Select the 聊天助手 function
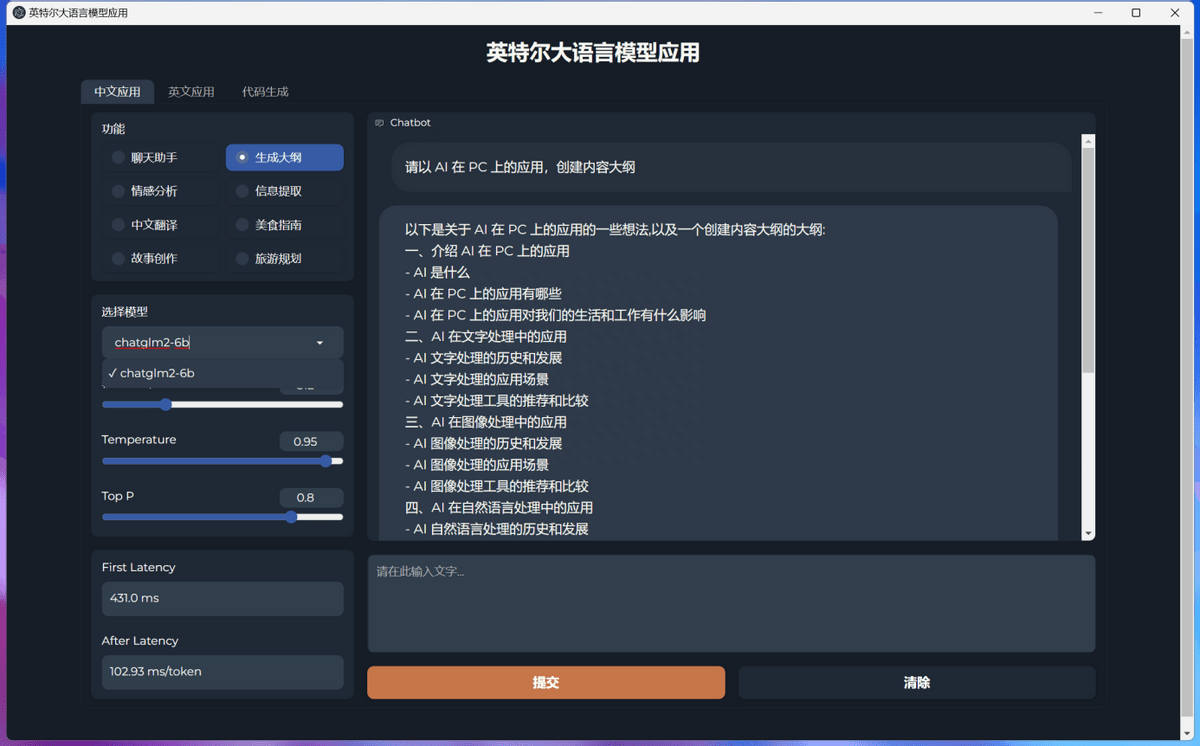Image resolution: width=1200 pixels, height=746 pixels. pos(160,157)
